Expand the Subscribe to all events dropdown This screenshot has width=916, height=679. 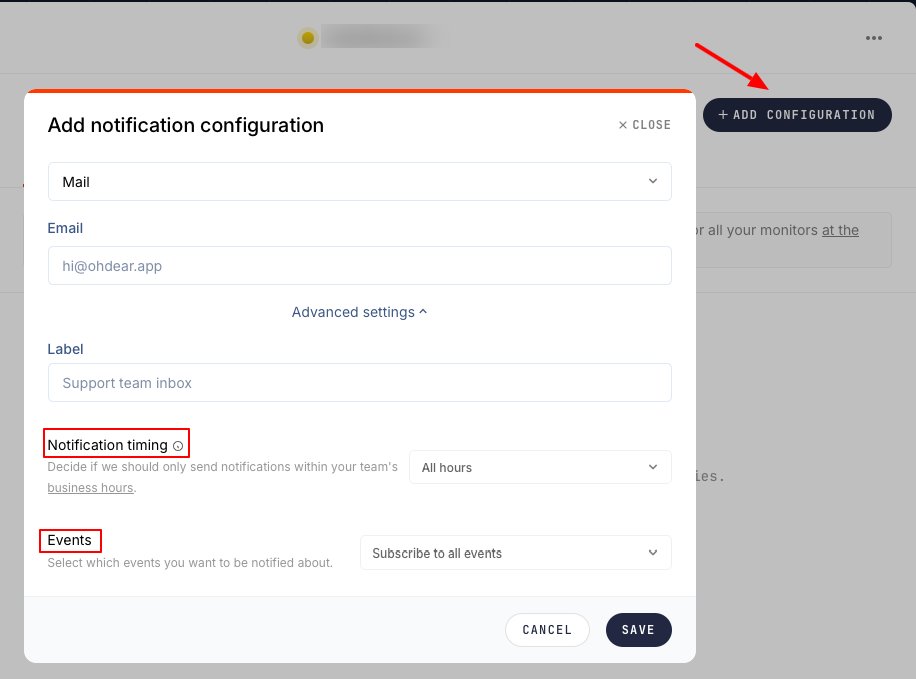(515, 553)
